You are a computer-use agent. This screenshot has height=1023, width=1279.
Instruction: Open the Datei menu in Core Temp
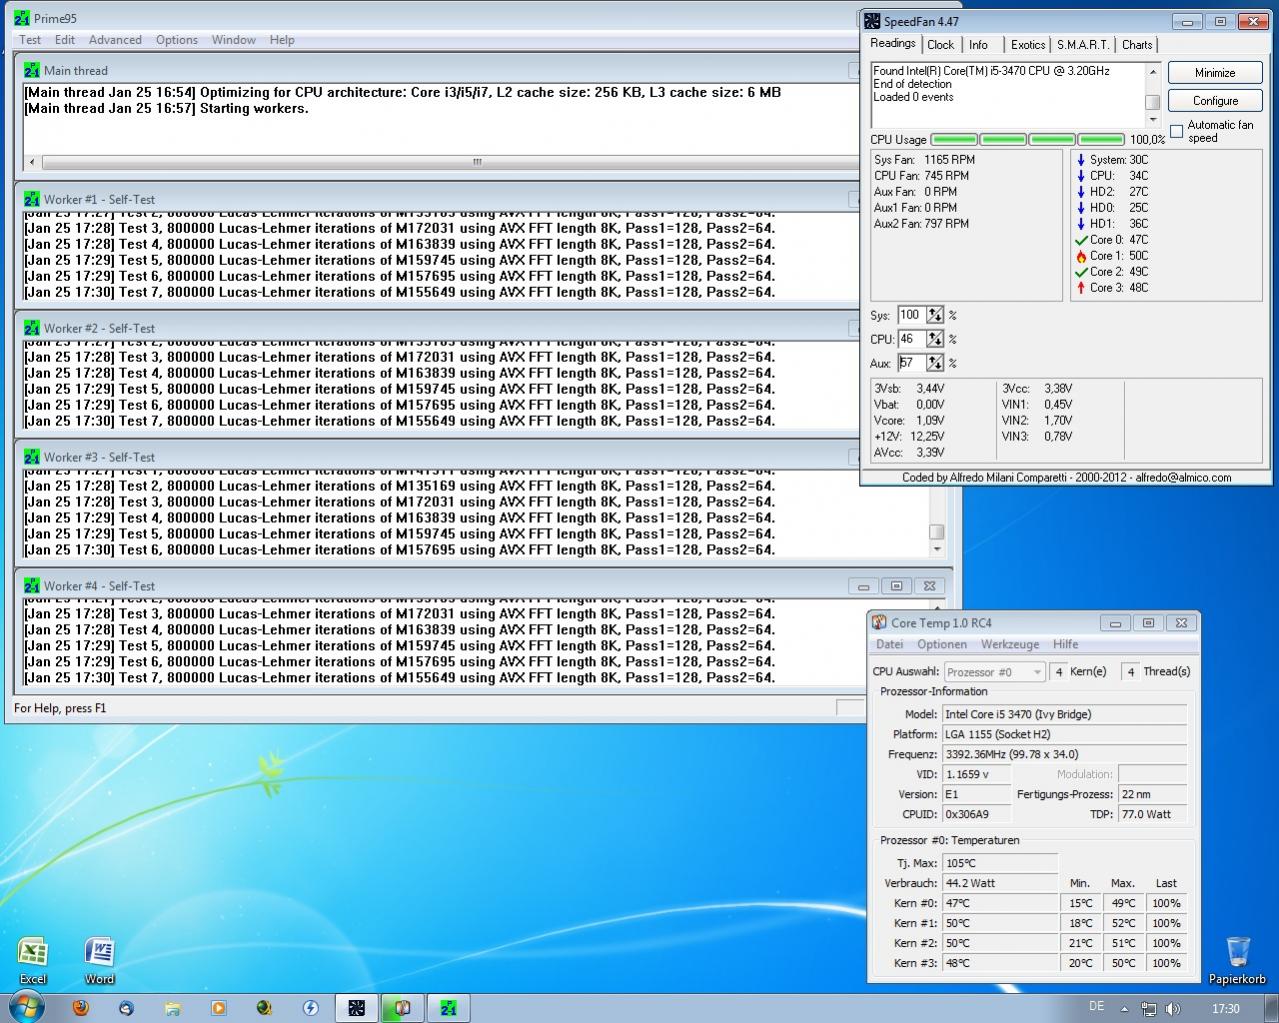[890, 645]
